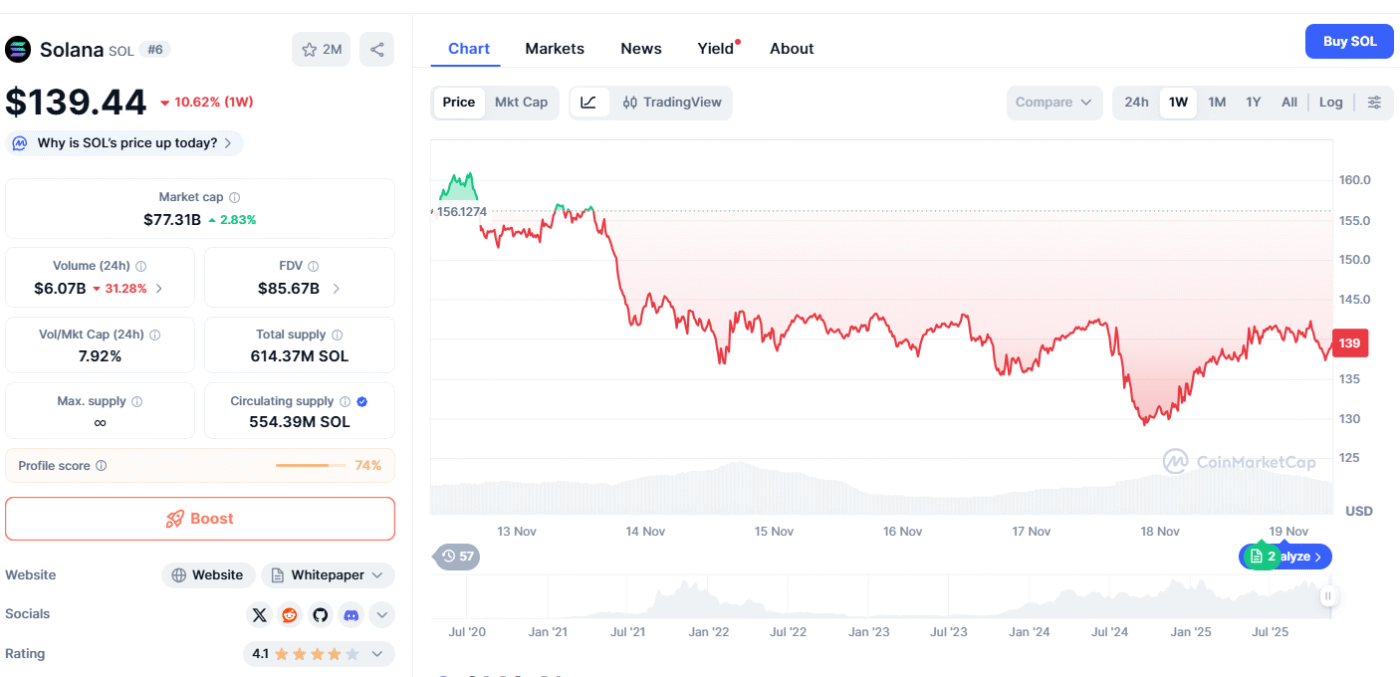Screen dimensions: 1400x677
Task: Open chart settings sliders icon
Action: point(1374,102)
